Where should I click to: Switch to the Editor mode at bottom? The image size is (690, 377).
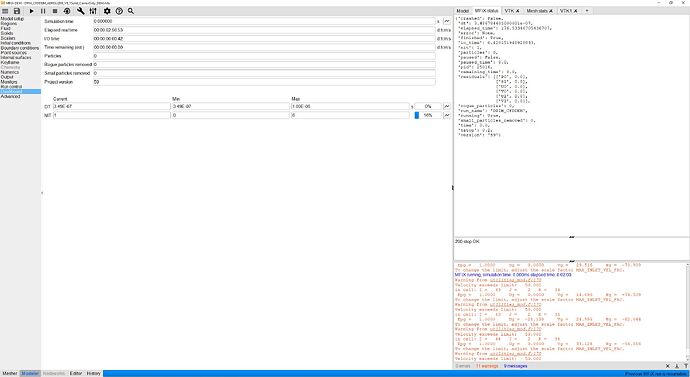(76, 373)
